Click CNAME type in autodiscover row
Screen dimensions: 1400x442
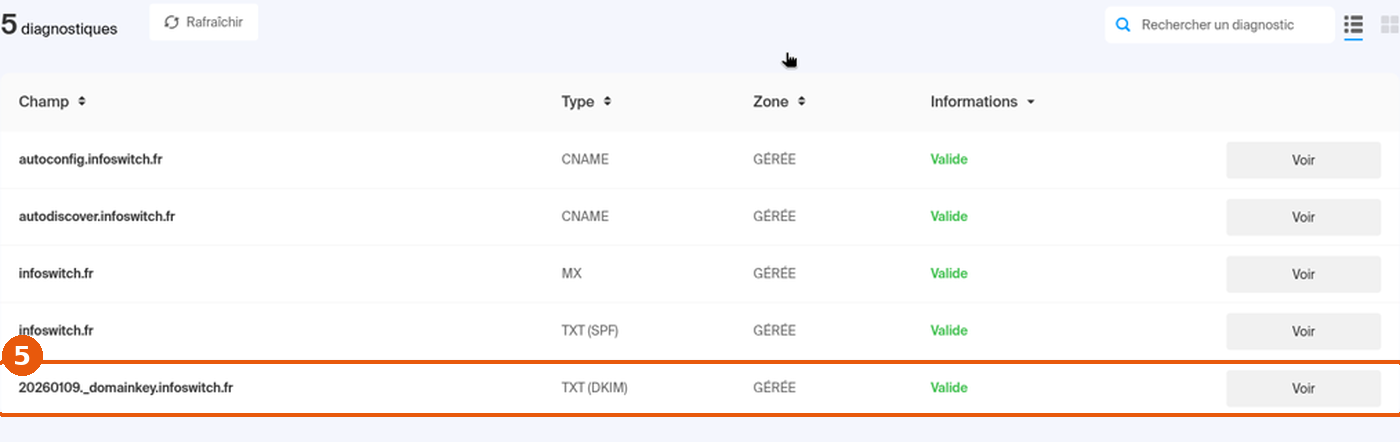point(585,216)
